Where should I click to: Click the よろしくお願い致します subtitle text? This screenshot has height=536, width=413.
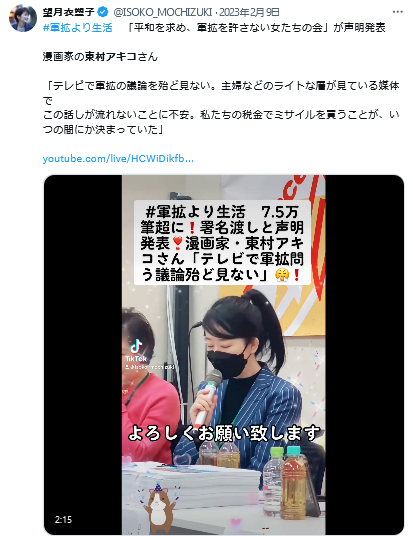[224, 433]
